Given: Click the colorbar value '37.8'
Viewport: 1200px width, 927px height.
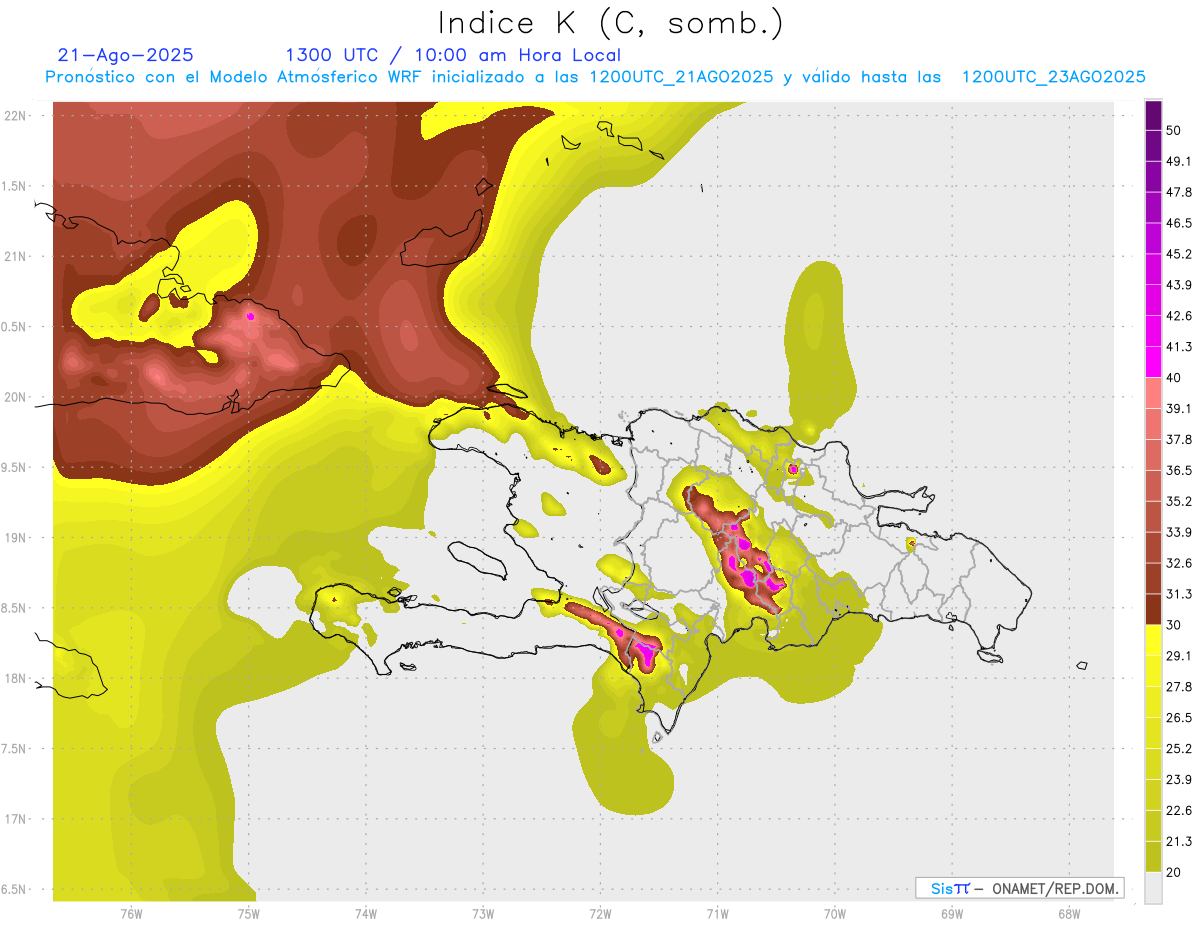Looking at the screenshot, I should click(x=1179, y=439).
